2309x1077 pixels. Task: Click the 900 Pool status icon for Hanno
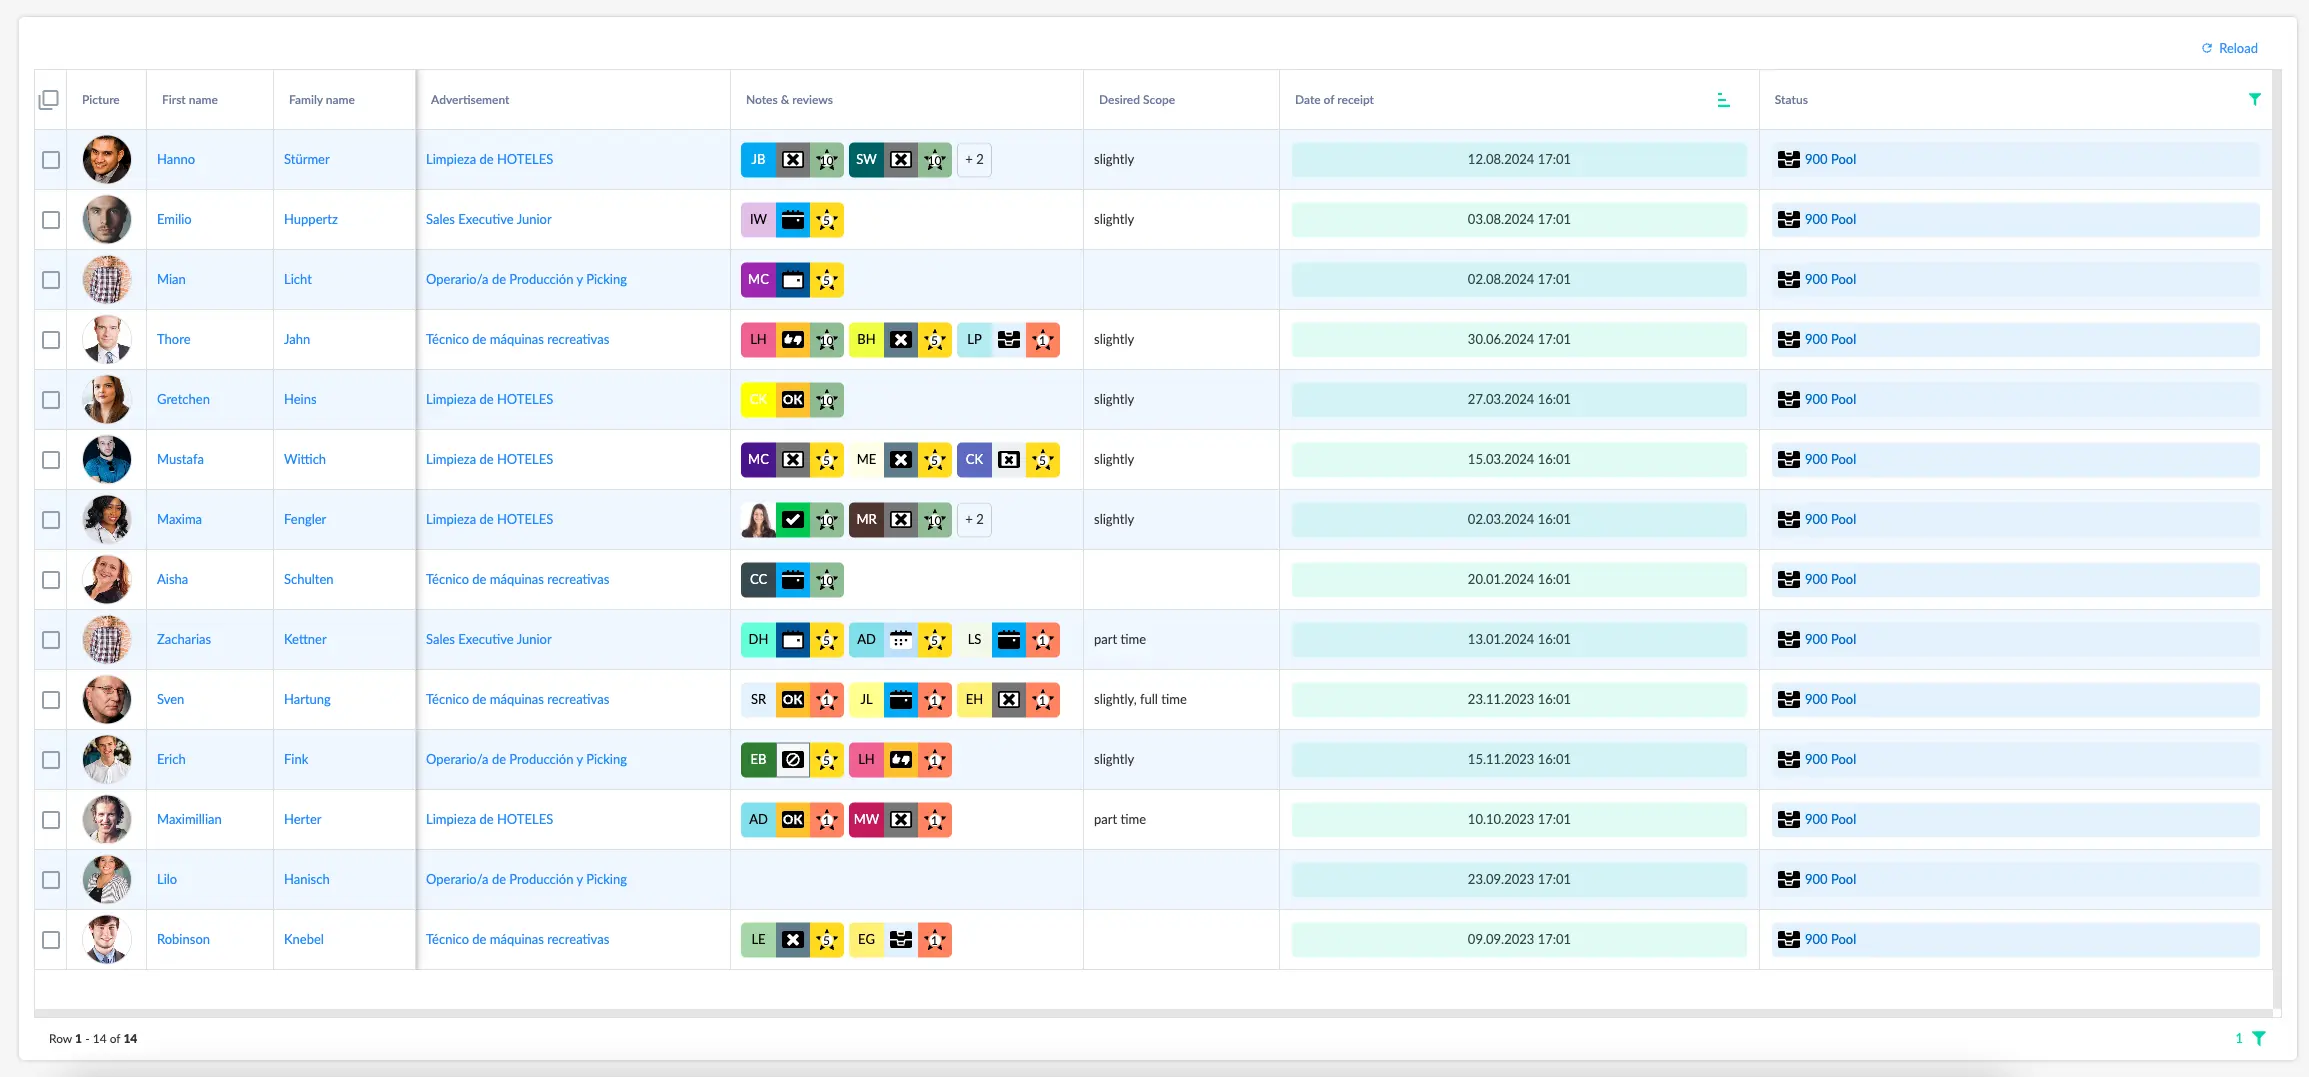coord(1788,160)
